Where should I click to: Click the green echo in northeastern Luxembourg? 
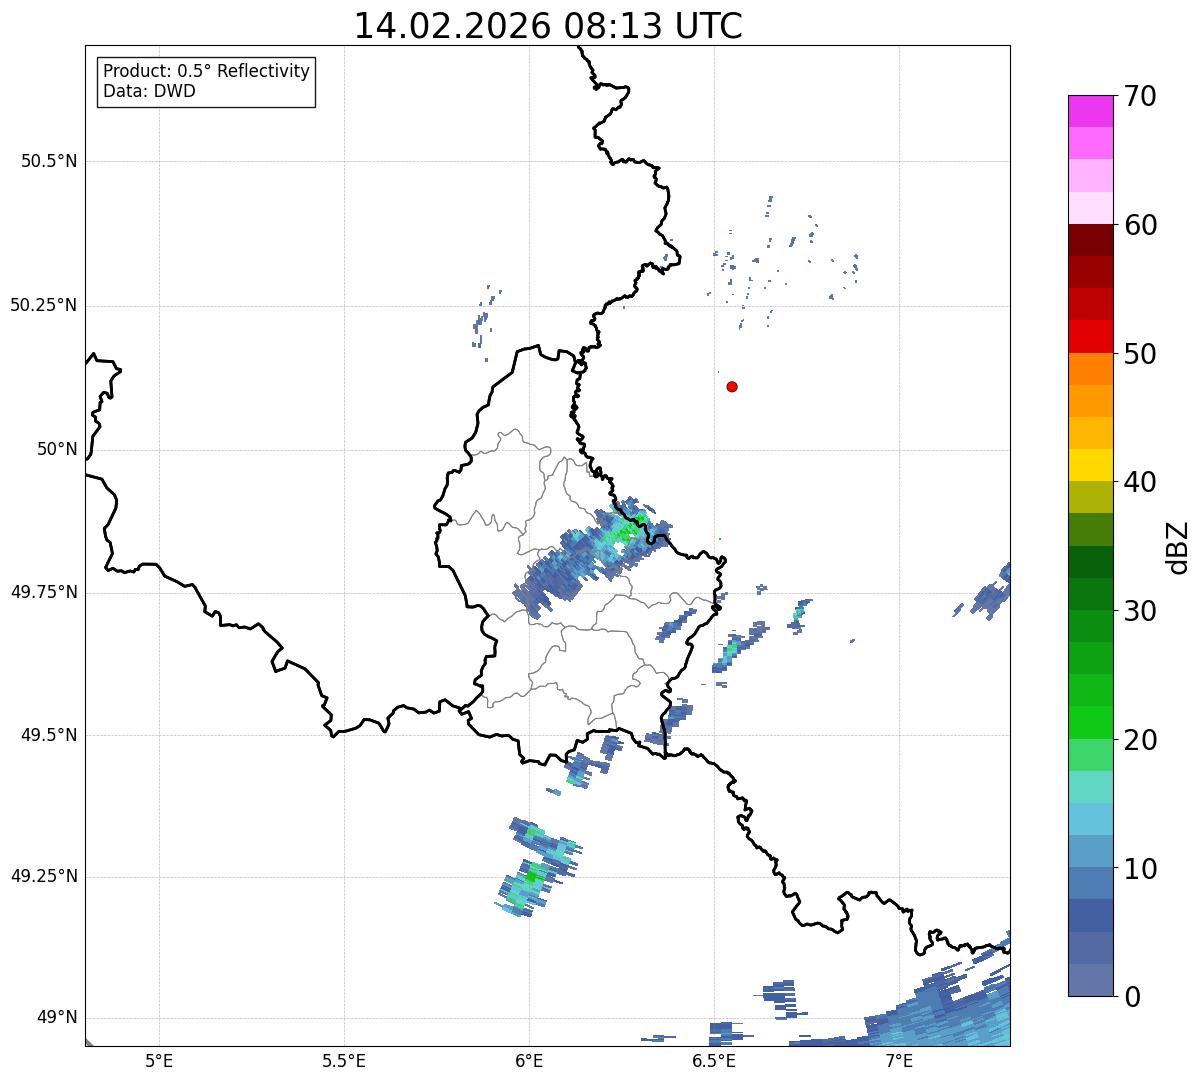tap(626, 532)
